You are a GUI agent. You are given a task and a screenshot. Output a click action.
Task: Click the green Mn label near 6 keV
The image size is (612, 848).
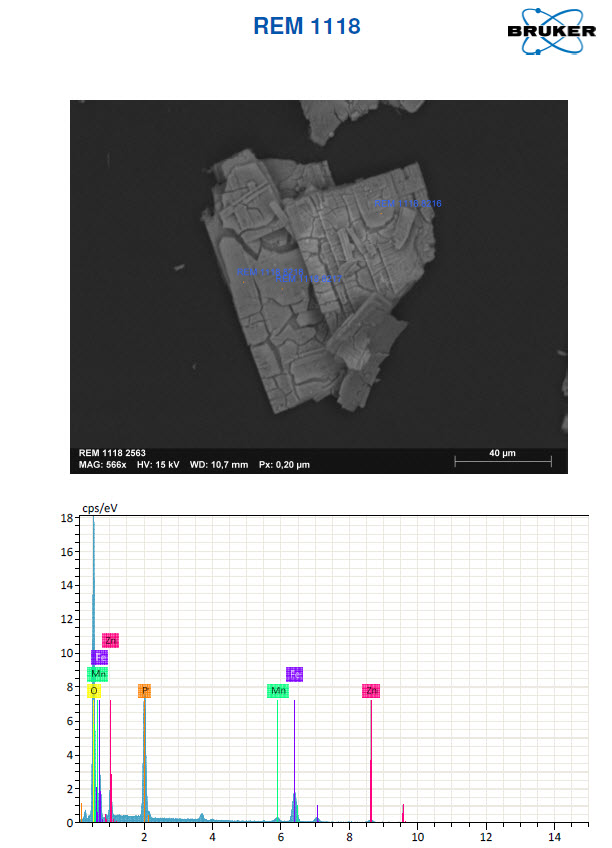pyautogui.click(x=278, y=691)
